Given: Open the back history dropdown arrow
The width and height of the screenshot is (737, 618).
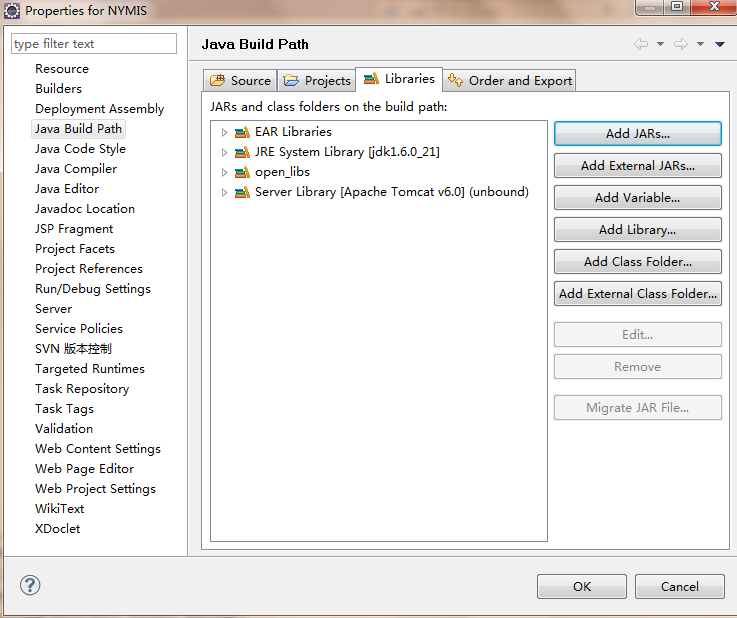Looking at the screenshot, I should [x=660, y=44].
